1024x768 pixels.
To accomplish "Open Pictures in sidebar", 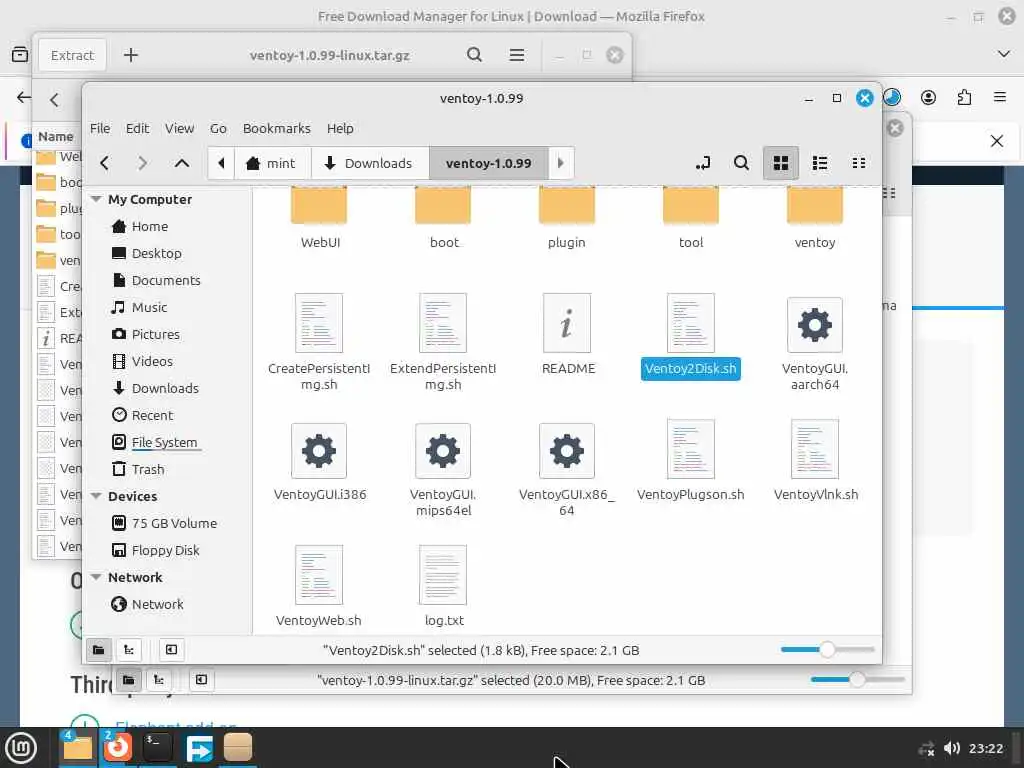I will (x=155, y=334).
